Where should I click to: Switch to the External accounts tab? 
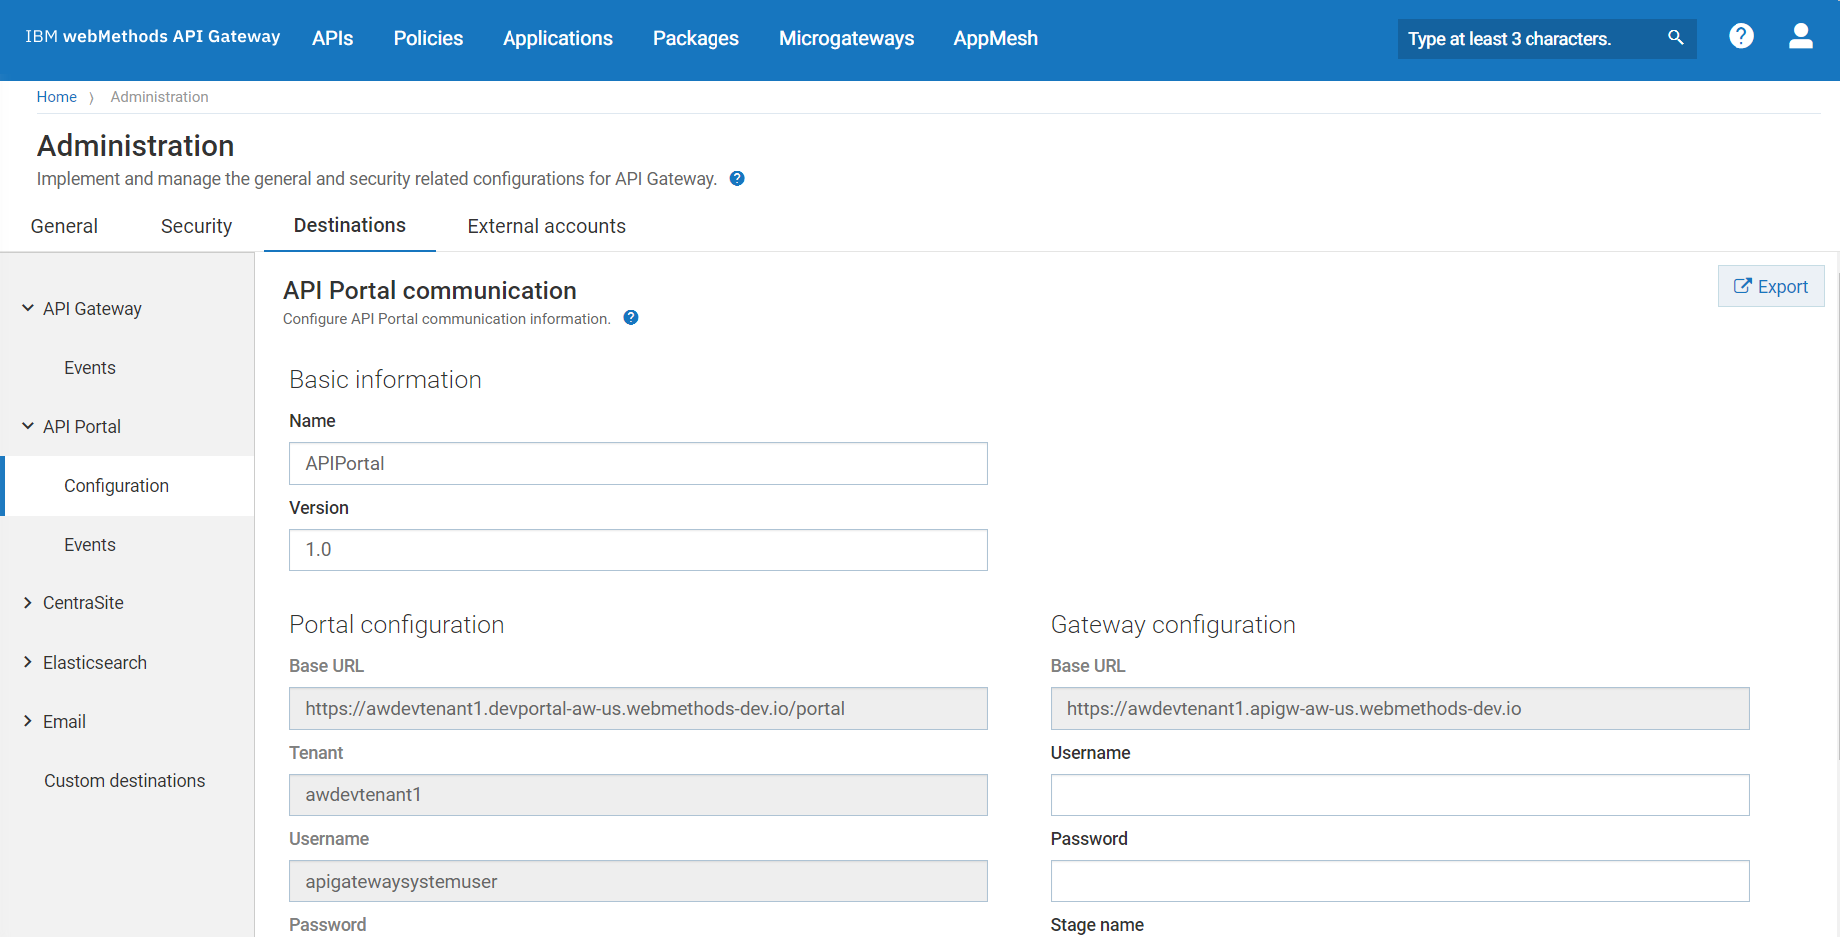(x=546, y=226)
